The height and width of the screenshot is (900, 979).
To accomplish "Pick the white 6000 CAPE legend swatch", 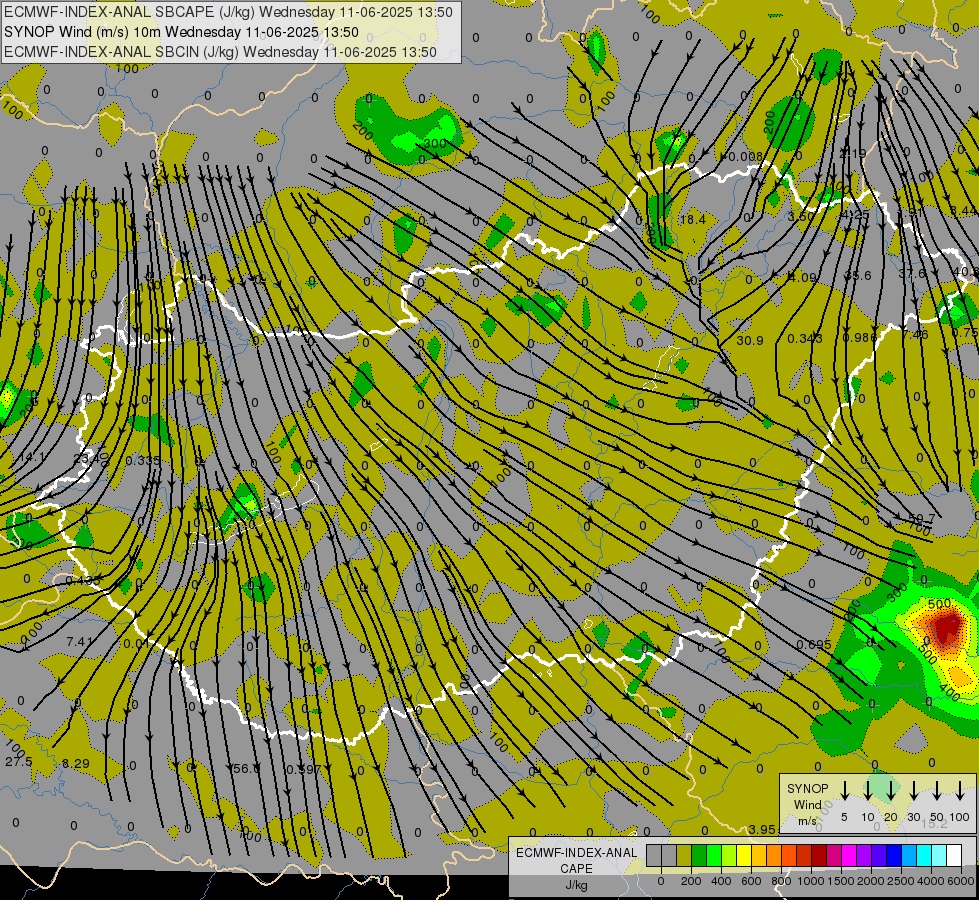I will click(x=953, y=856).
